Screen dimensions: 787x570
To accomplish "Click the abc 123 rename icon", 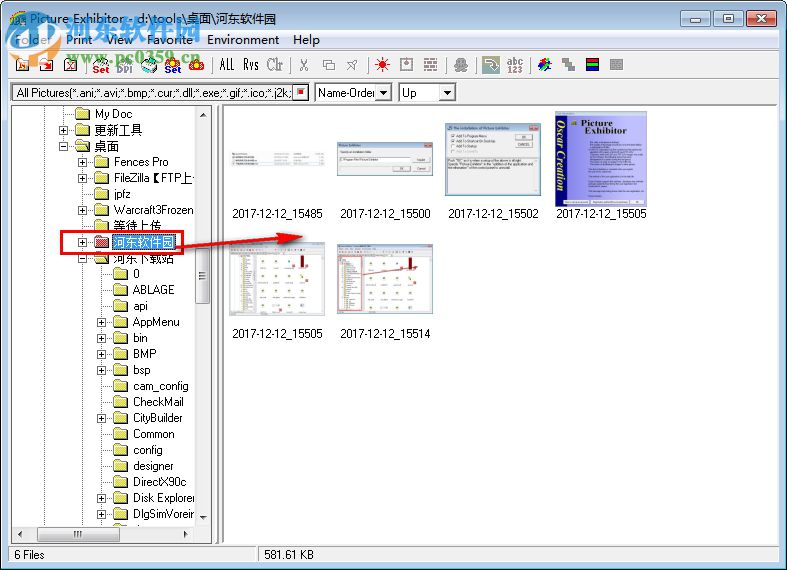I will pos(515,65).
